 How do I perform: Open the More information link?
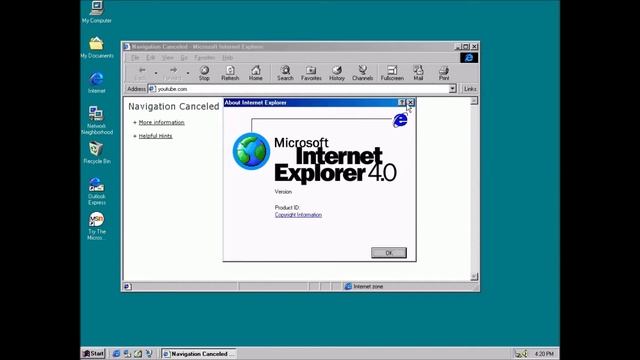[x=161, y=122]
